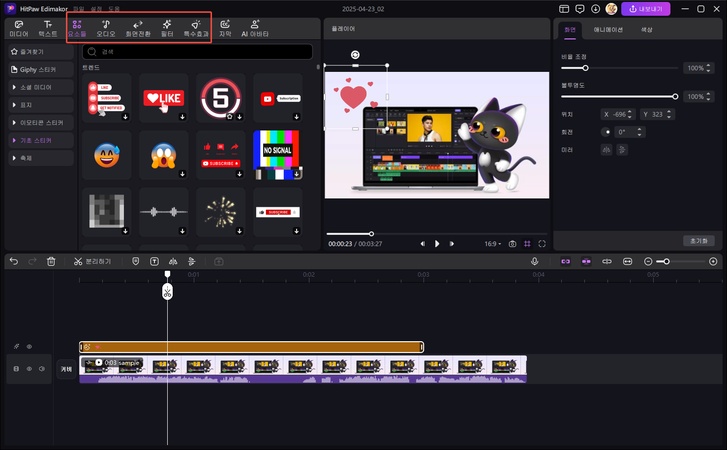The height and width of the screenshot is (450, 727).
Task: Open the AI 아바타 tool
Action: point(255,28)
